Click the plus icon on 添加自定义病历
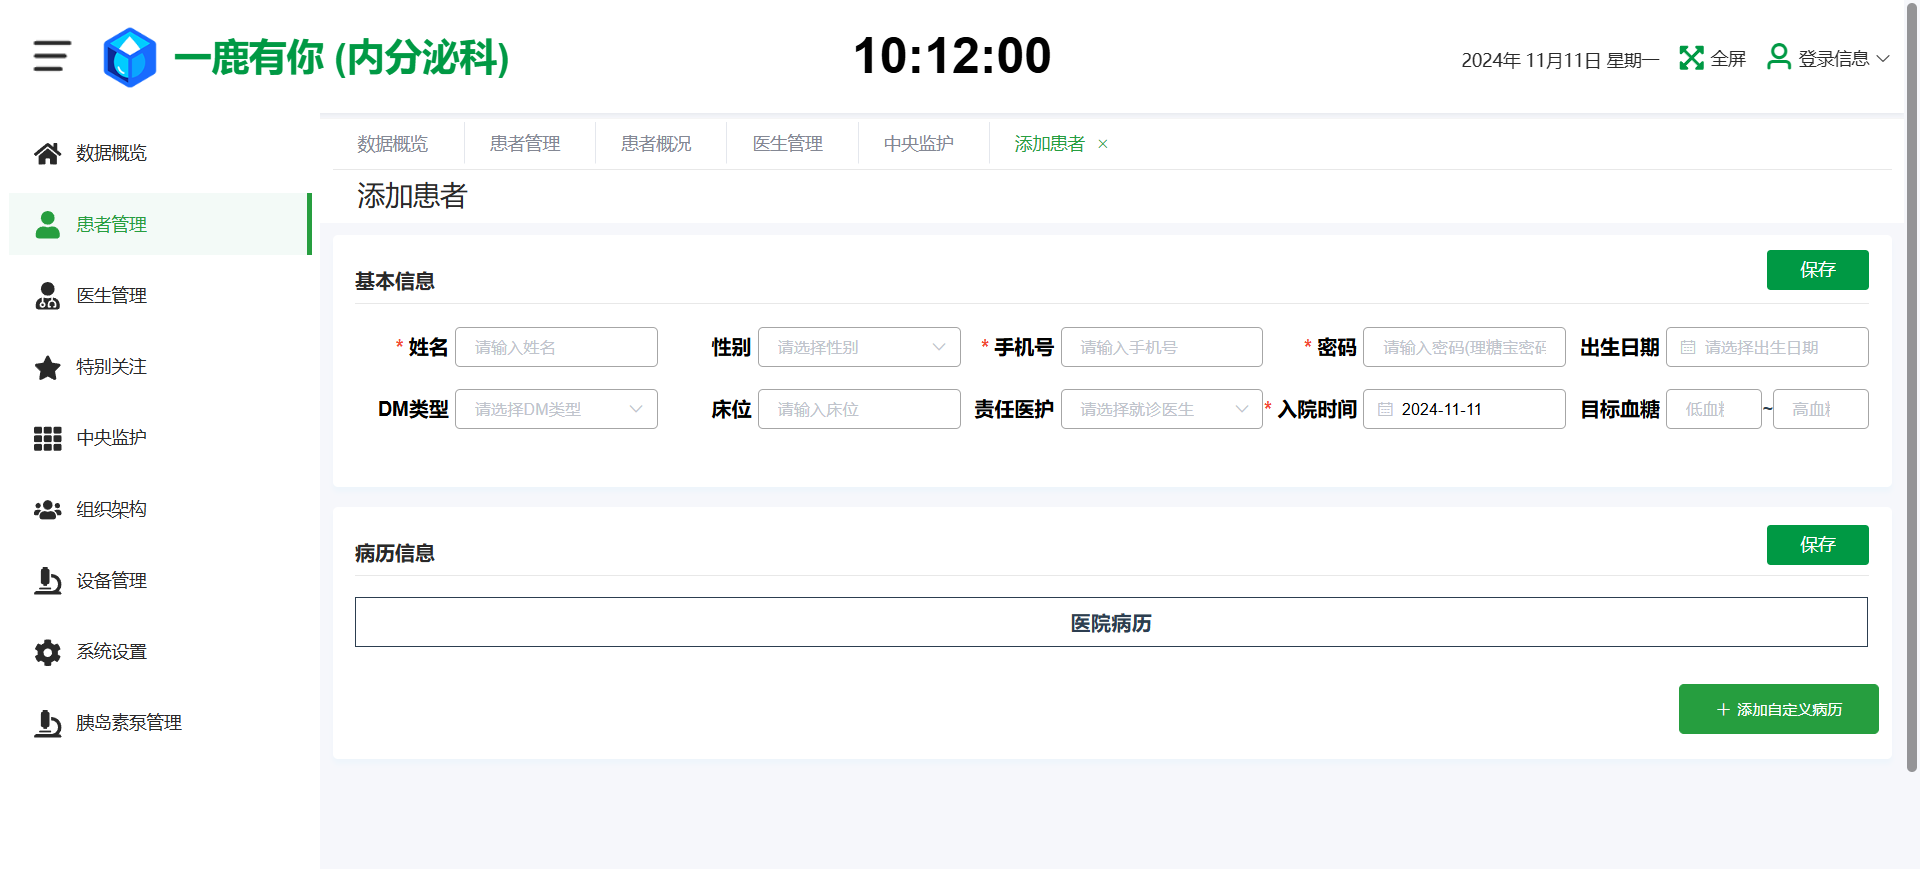The height and width of the screenshot is (869, 1920). [1723, 709]
